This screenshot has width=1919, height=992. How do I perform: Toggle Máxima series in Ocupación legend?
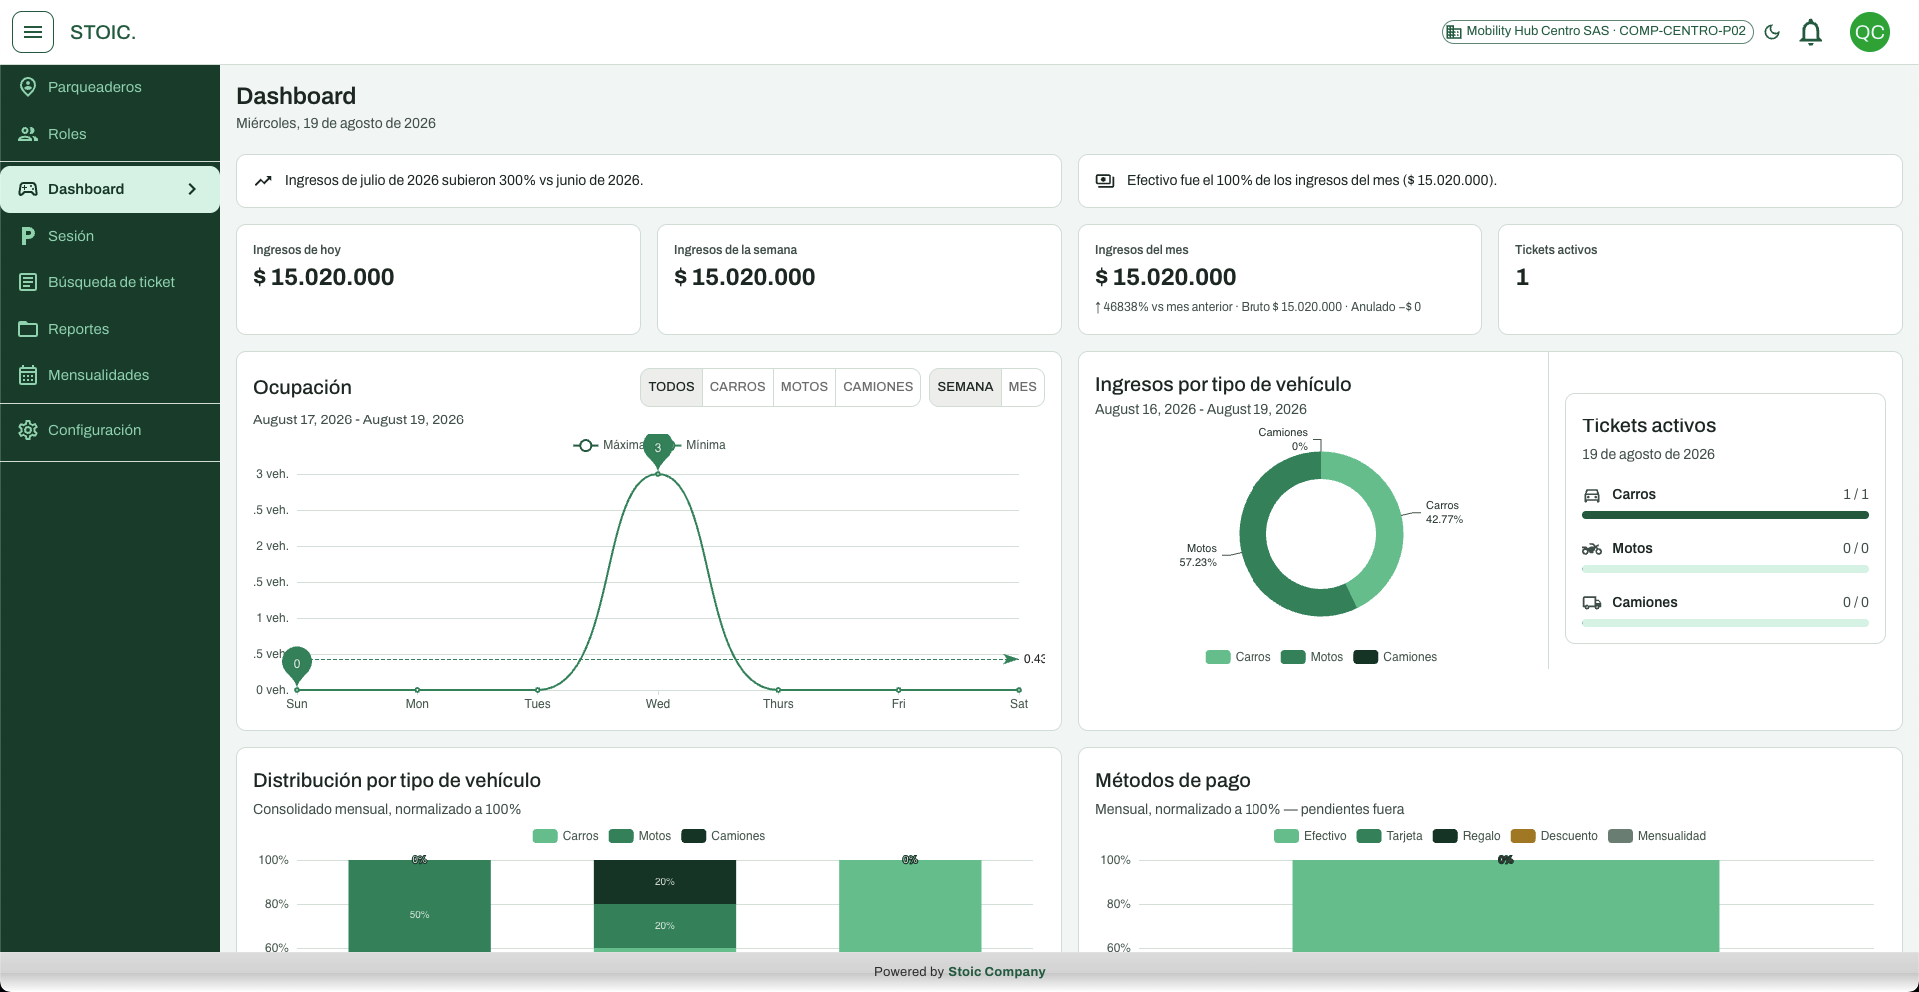pos(608,445)
